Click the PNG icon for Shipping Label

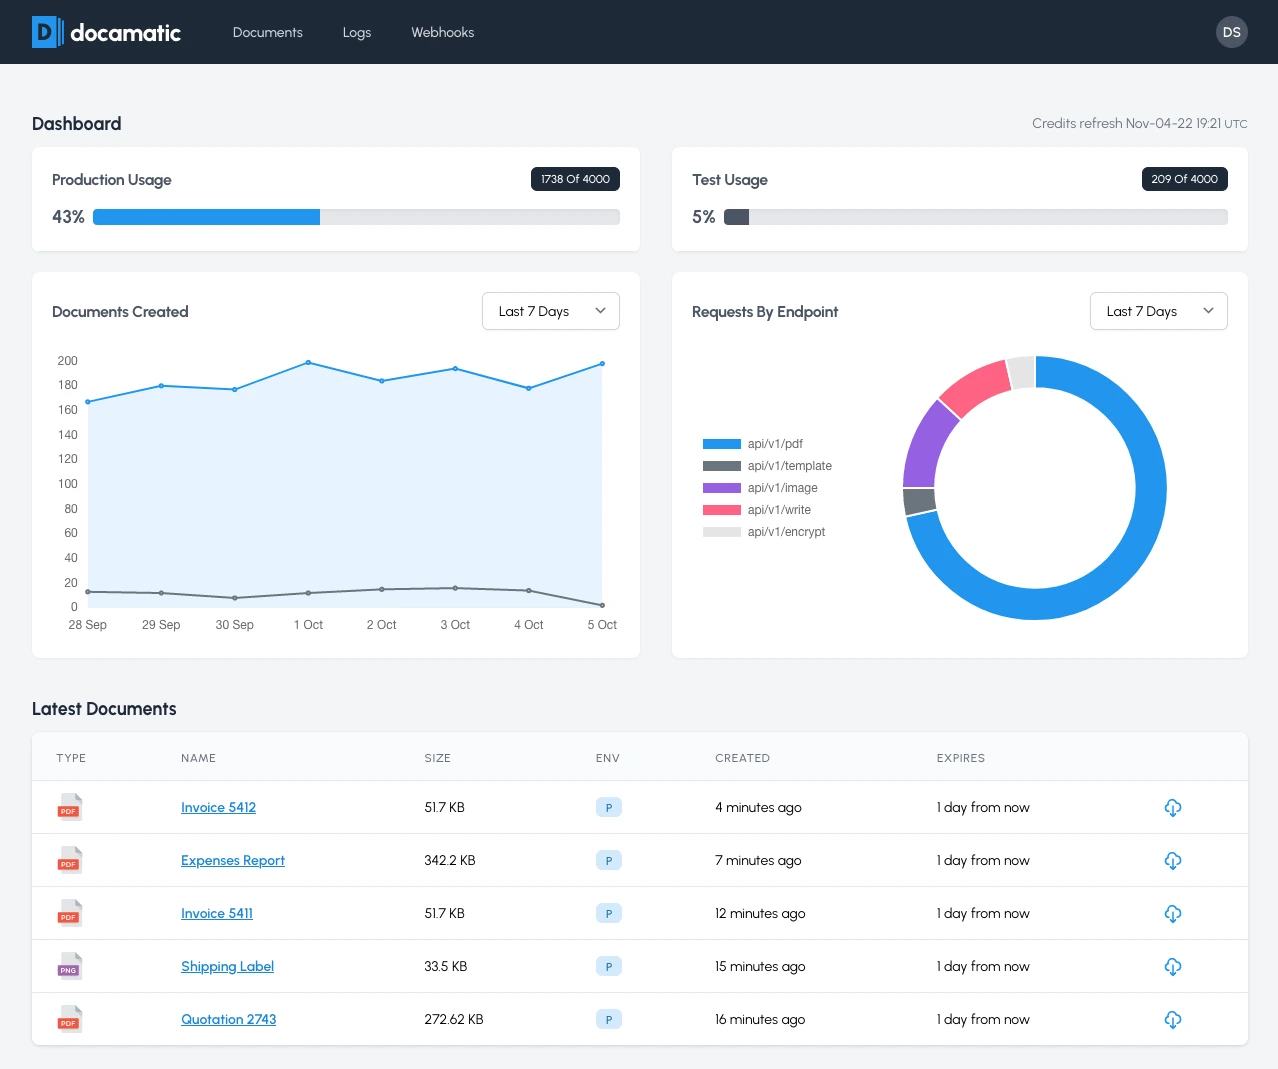(69, 966)
